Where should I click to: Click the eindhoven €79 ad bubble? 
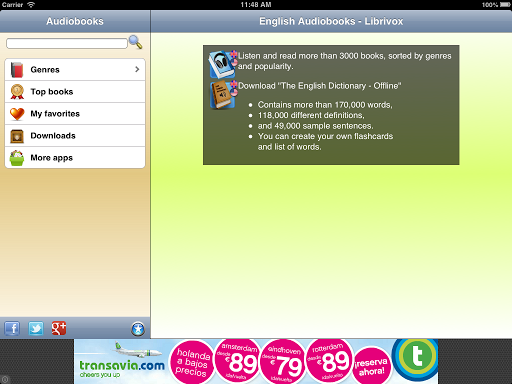tap(283, 361)
